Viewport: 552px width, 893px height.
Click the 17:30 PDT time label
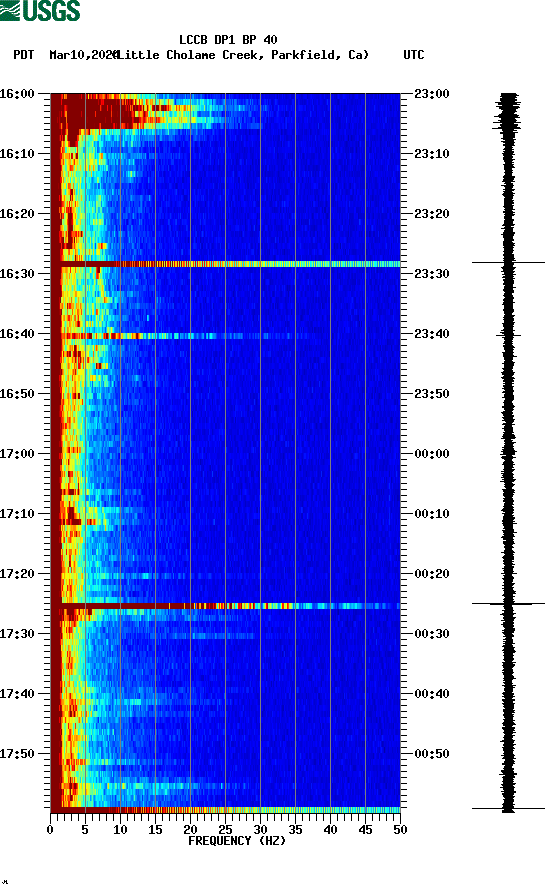tap(17, 634)
